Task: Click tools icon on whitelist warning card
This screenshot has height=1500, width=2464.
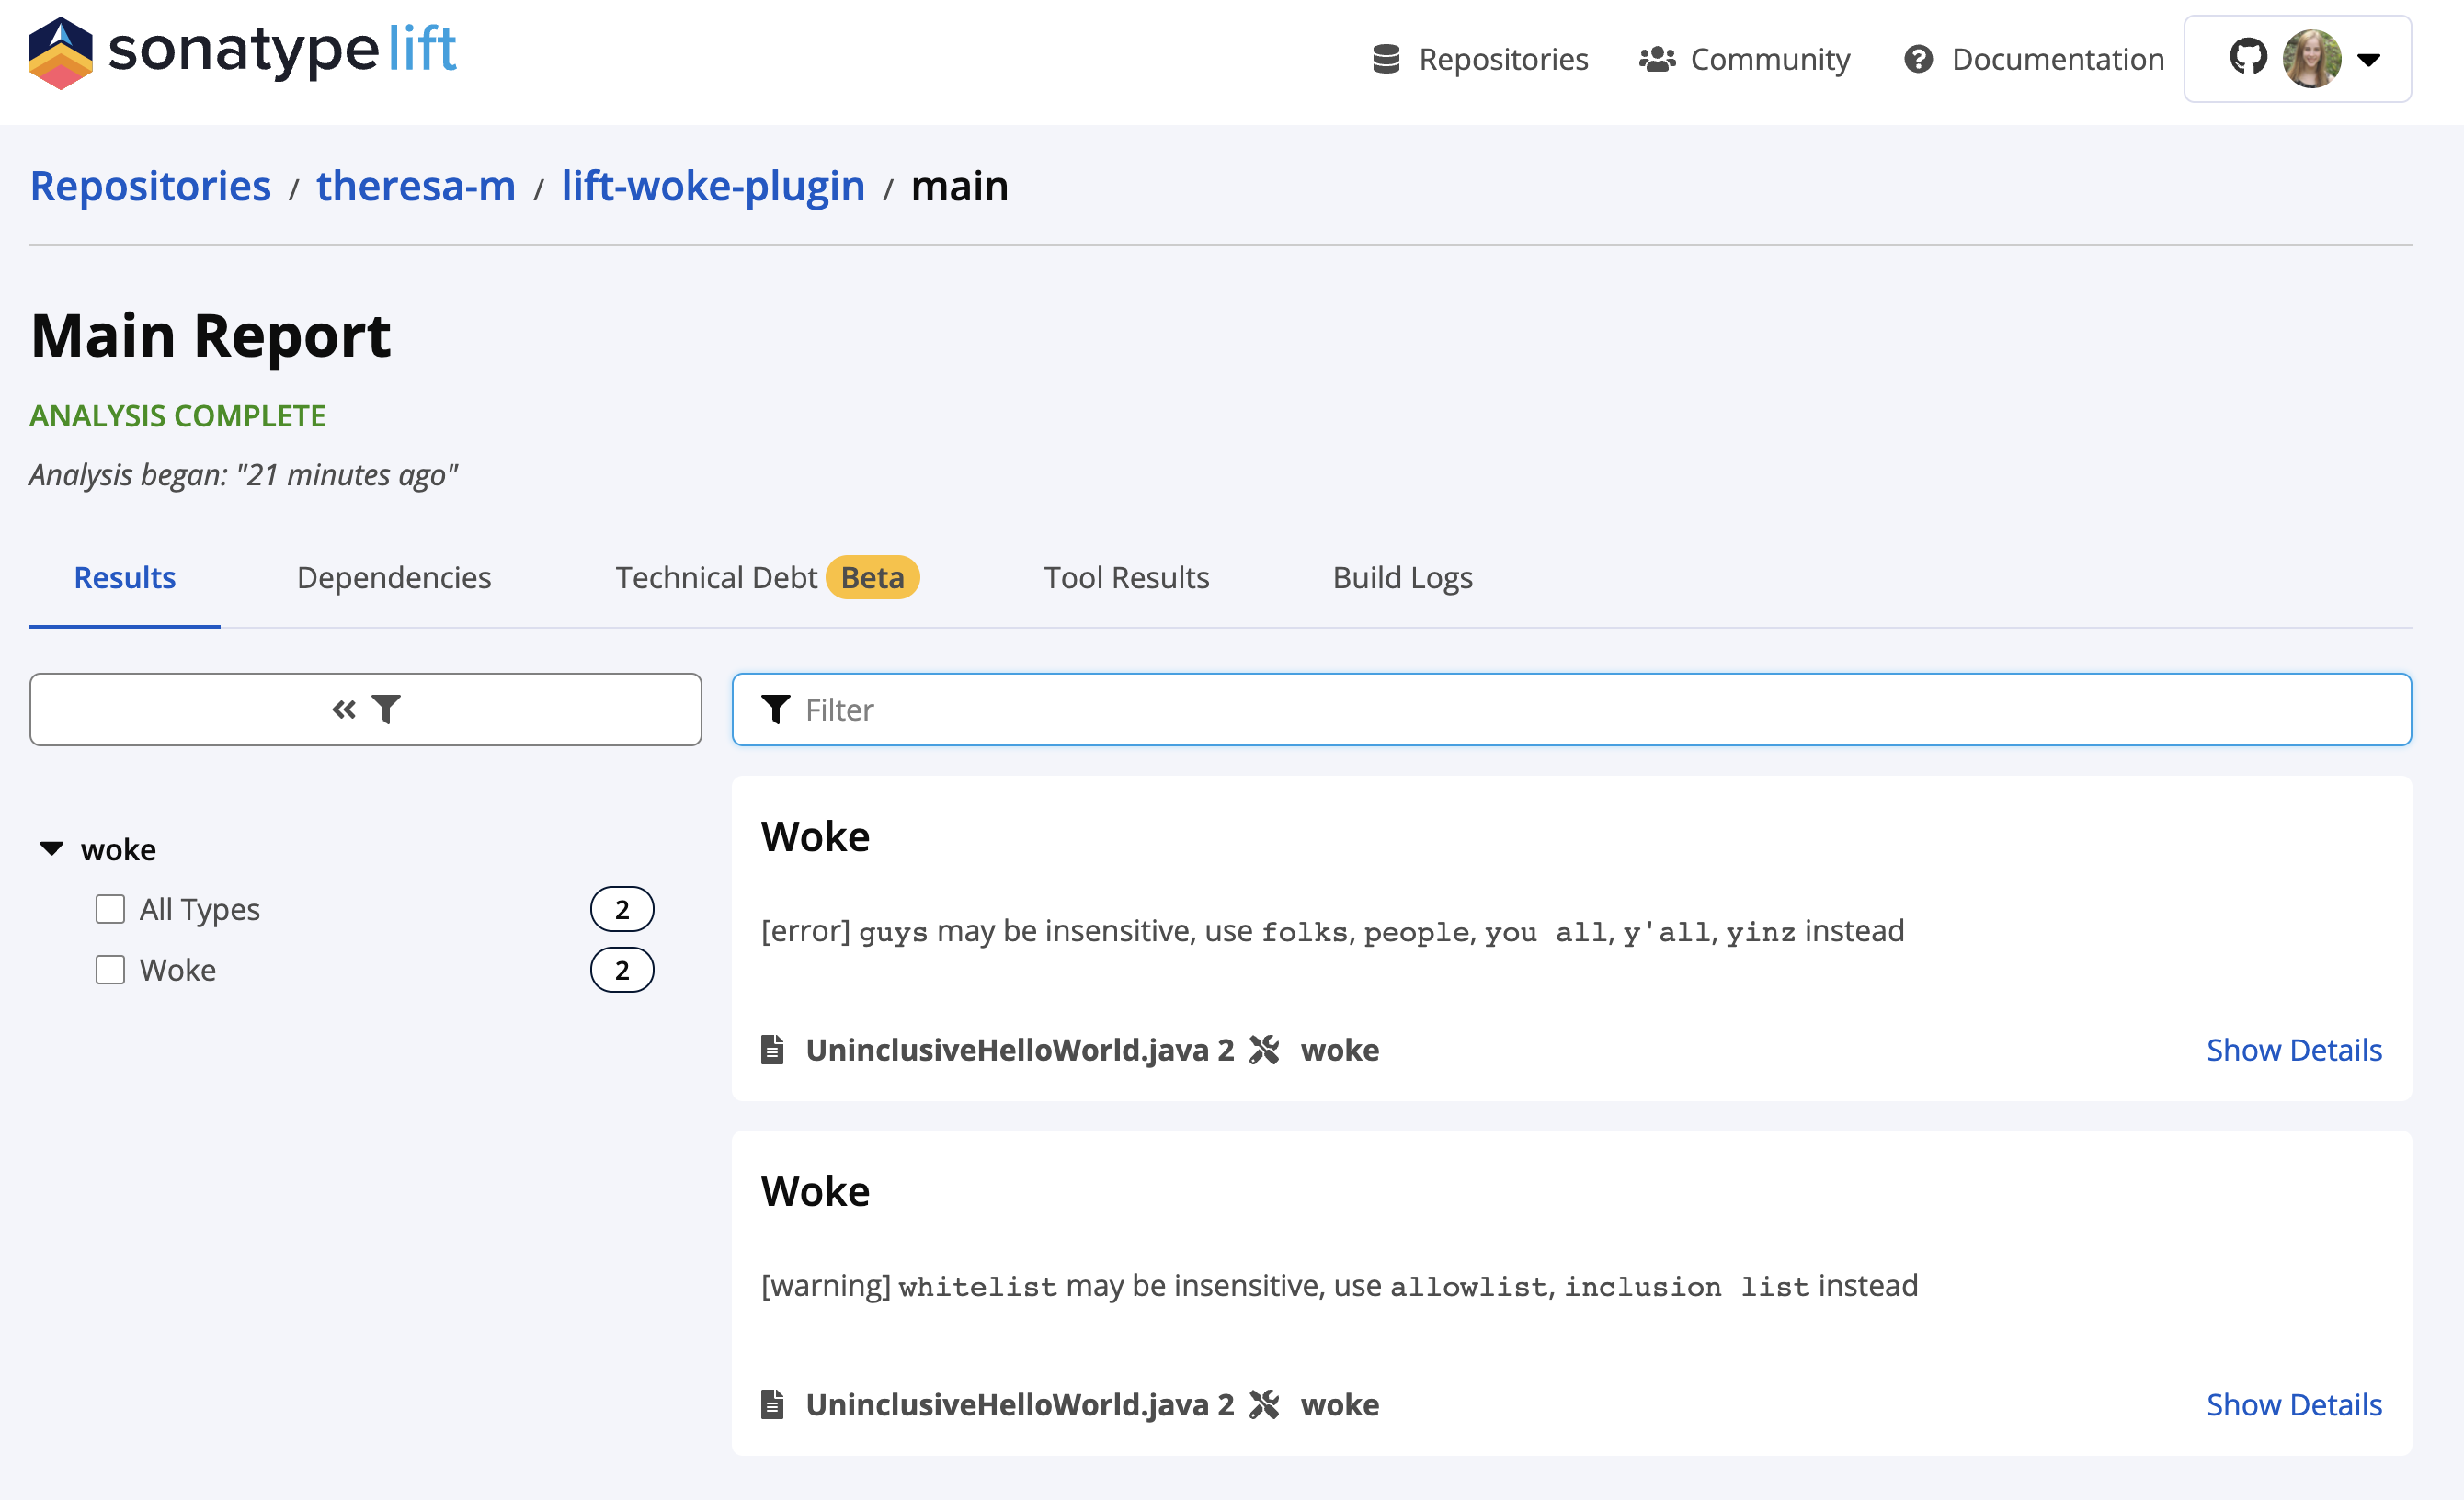Action: pos(1264,1404)
